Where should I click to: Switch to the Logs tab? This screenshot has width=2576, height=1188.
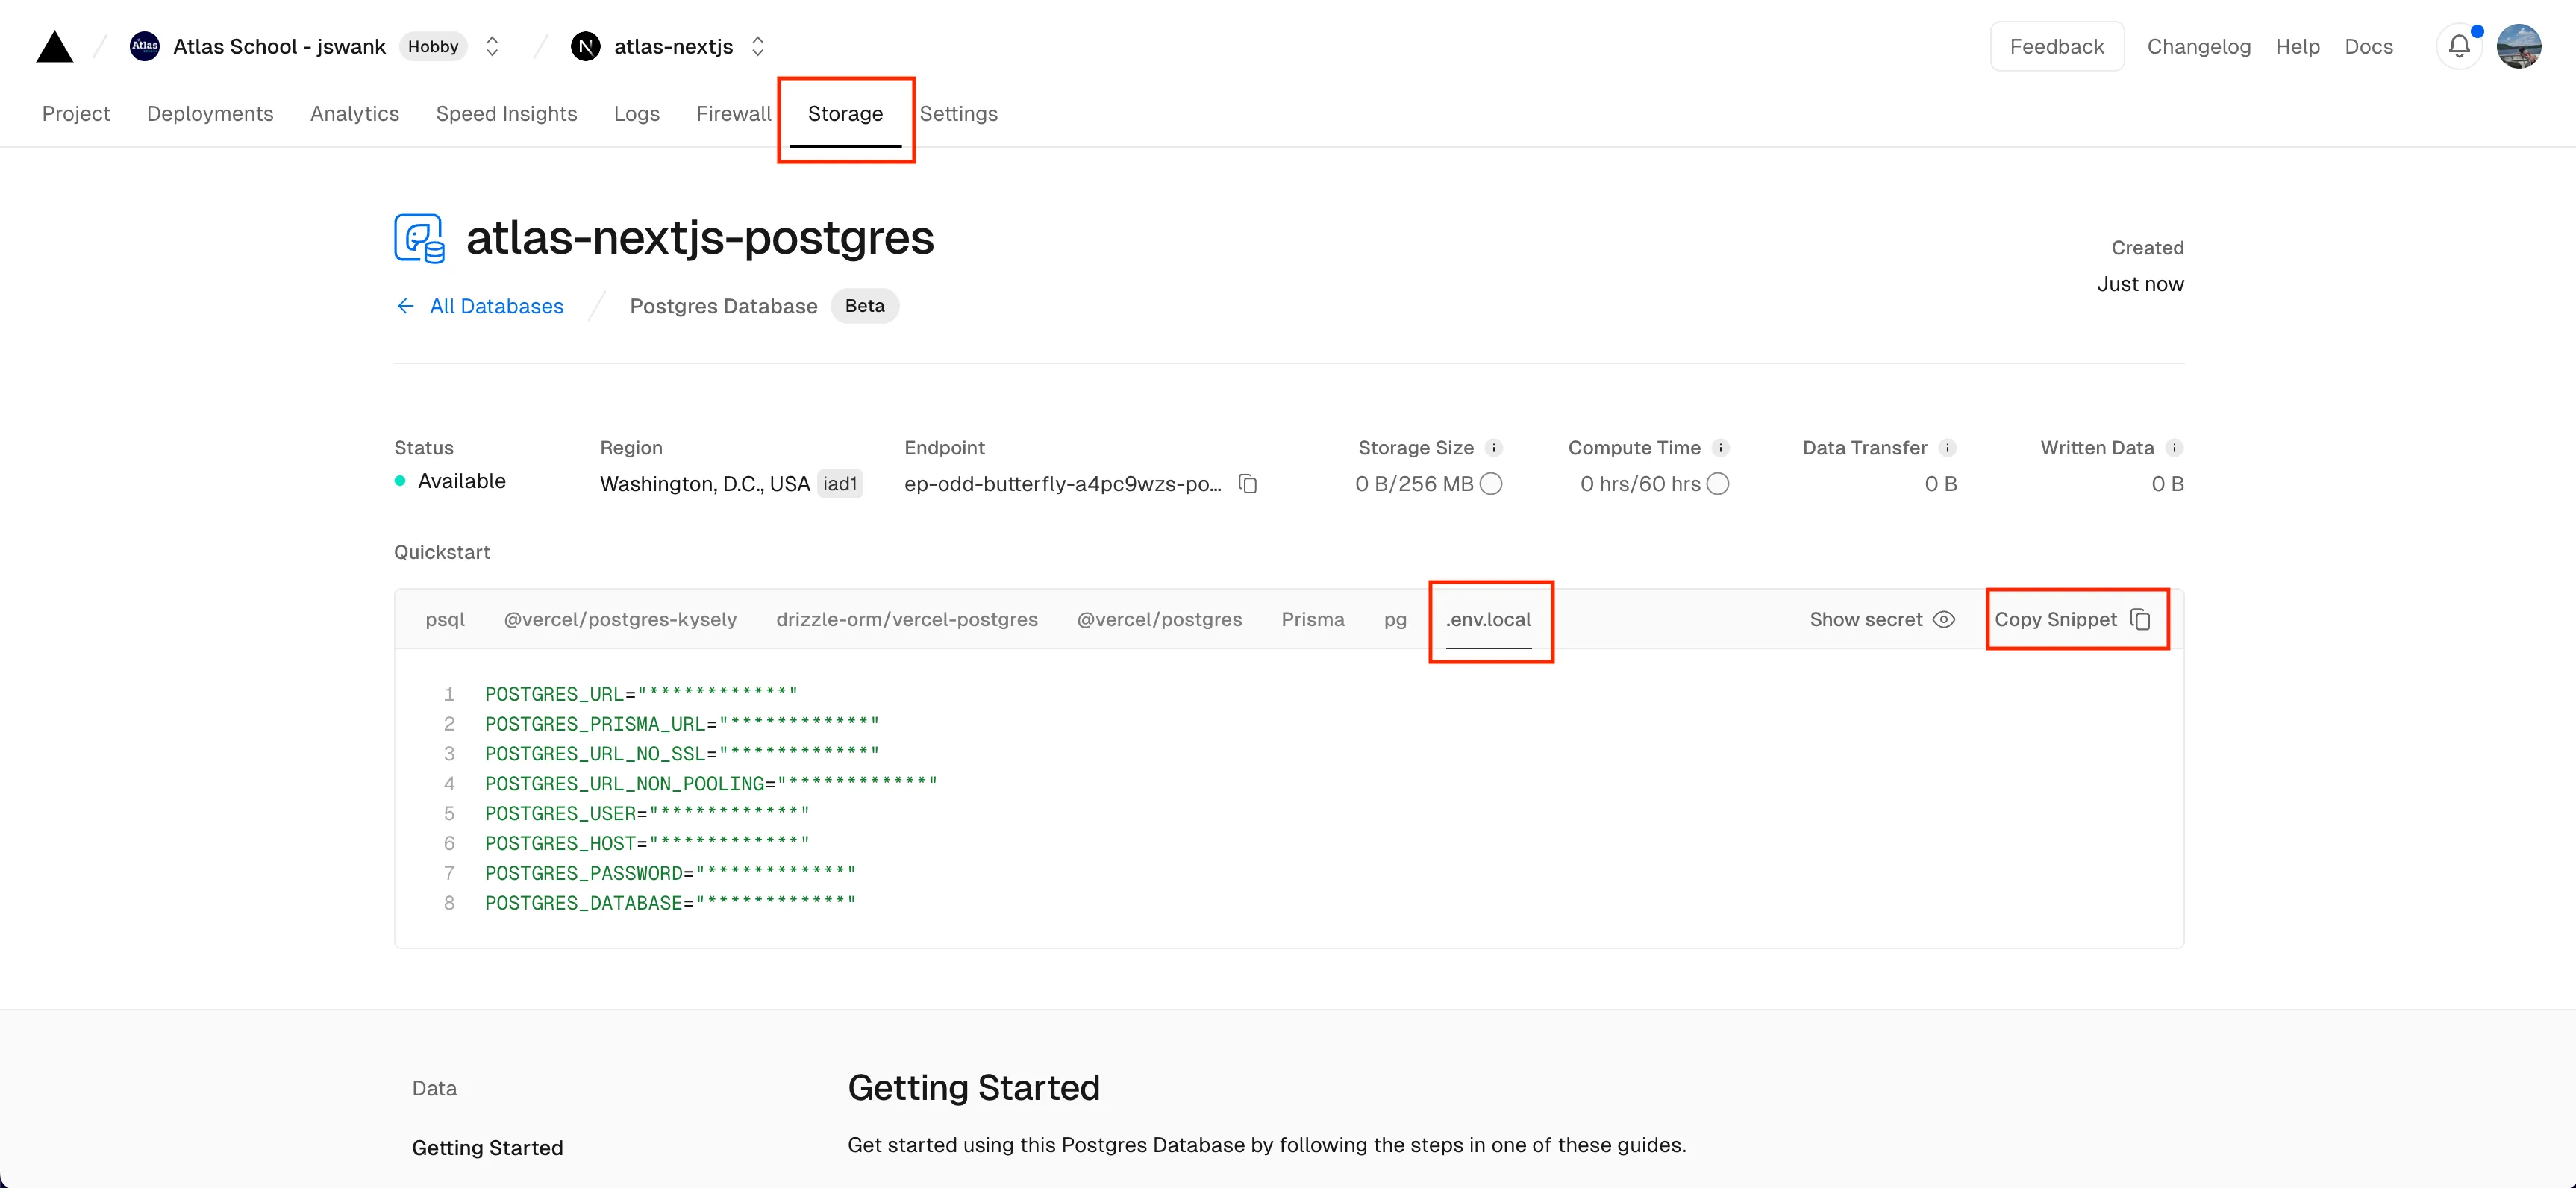click(637, 113)
